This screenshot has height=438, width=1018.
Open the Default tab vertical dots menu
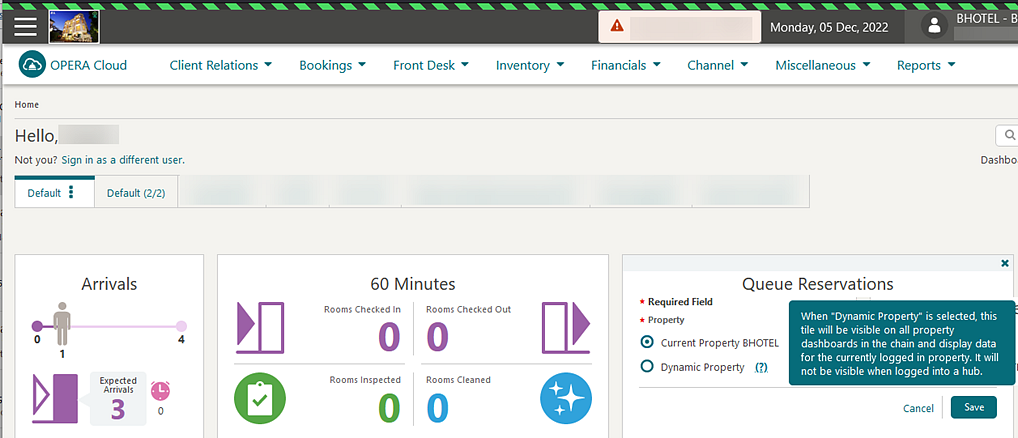[x=71, y=193]
